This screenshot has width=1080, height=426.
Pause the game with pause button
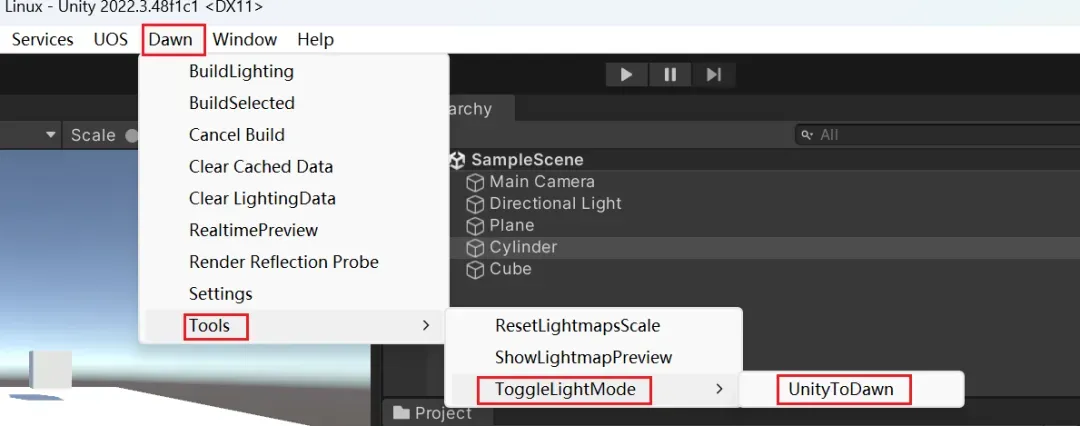click(670, 74)
